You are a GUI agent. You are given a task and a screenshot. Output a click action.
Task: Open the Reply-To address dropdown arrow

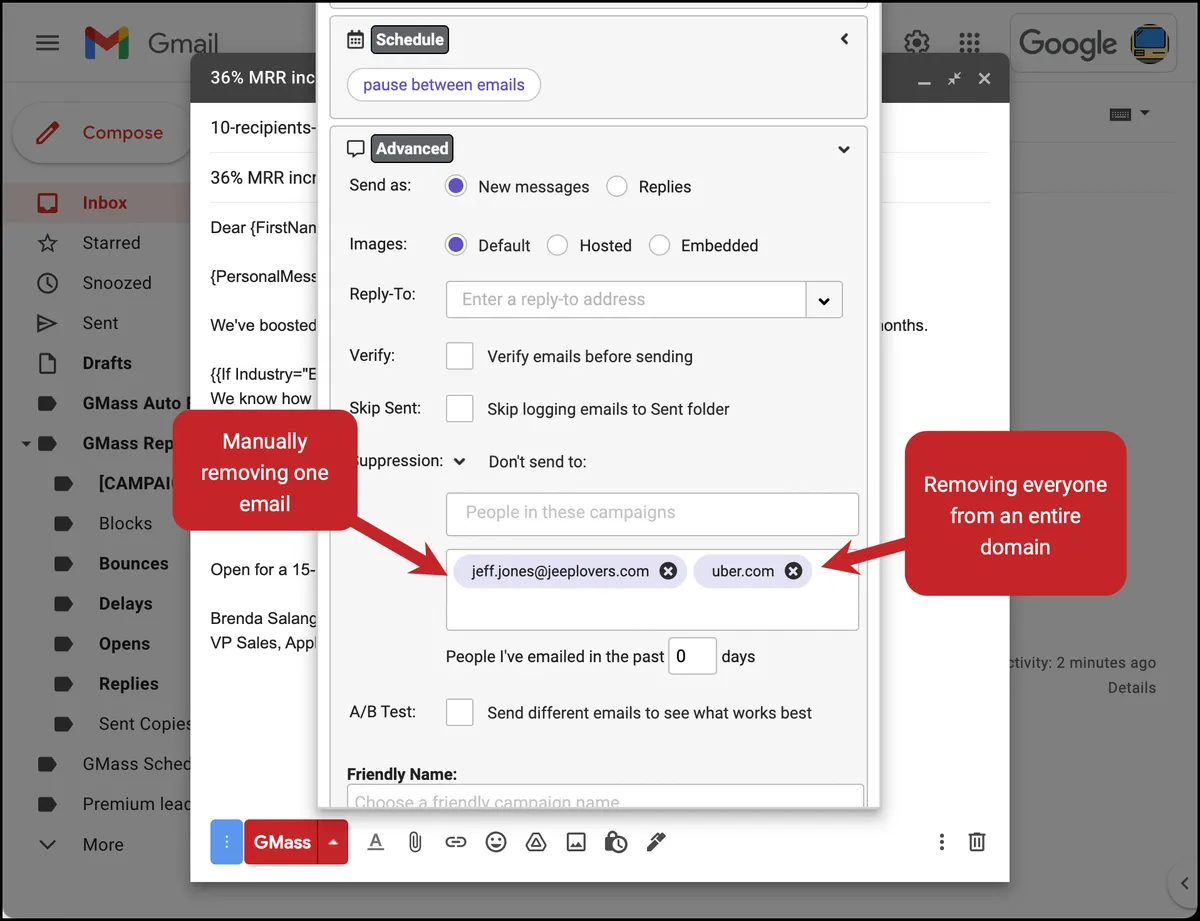825,299
